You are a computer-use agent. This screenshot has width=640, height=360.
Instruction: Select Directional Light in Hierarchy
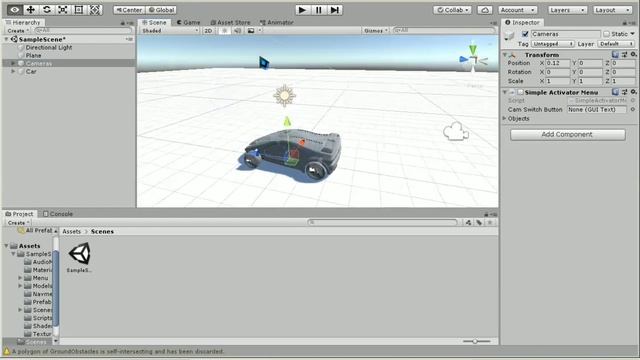[x=49, y=47]
